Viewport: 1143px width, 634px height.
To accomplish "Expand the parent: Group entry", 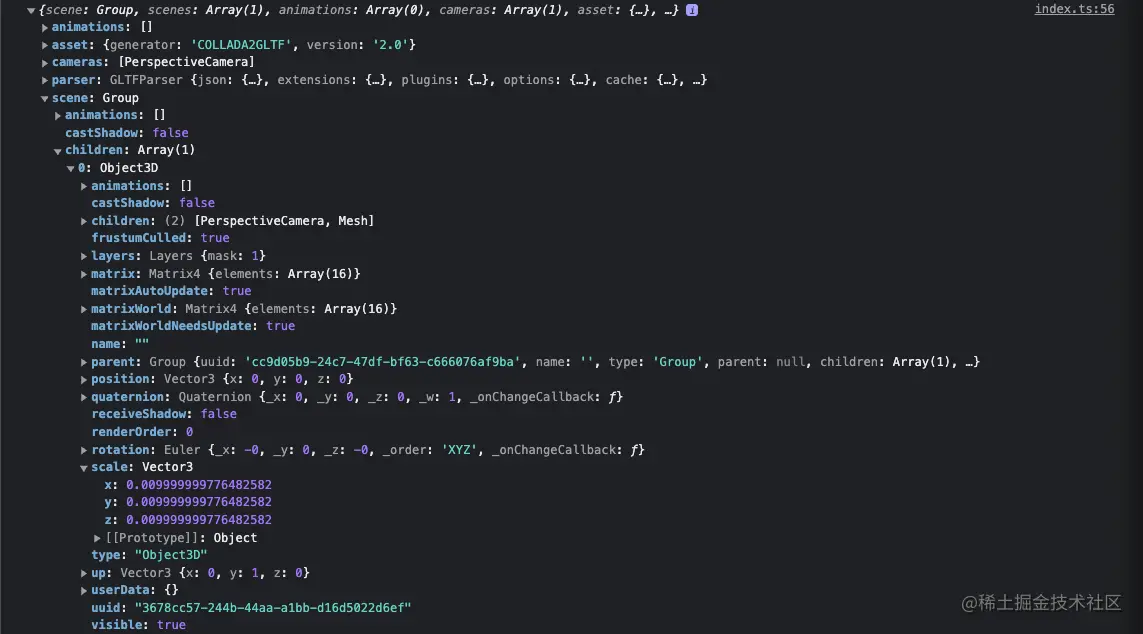I will pos(84,362).
